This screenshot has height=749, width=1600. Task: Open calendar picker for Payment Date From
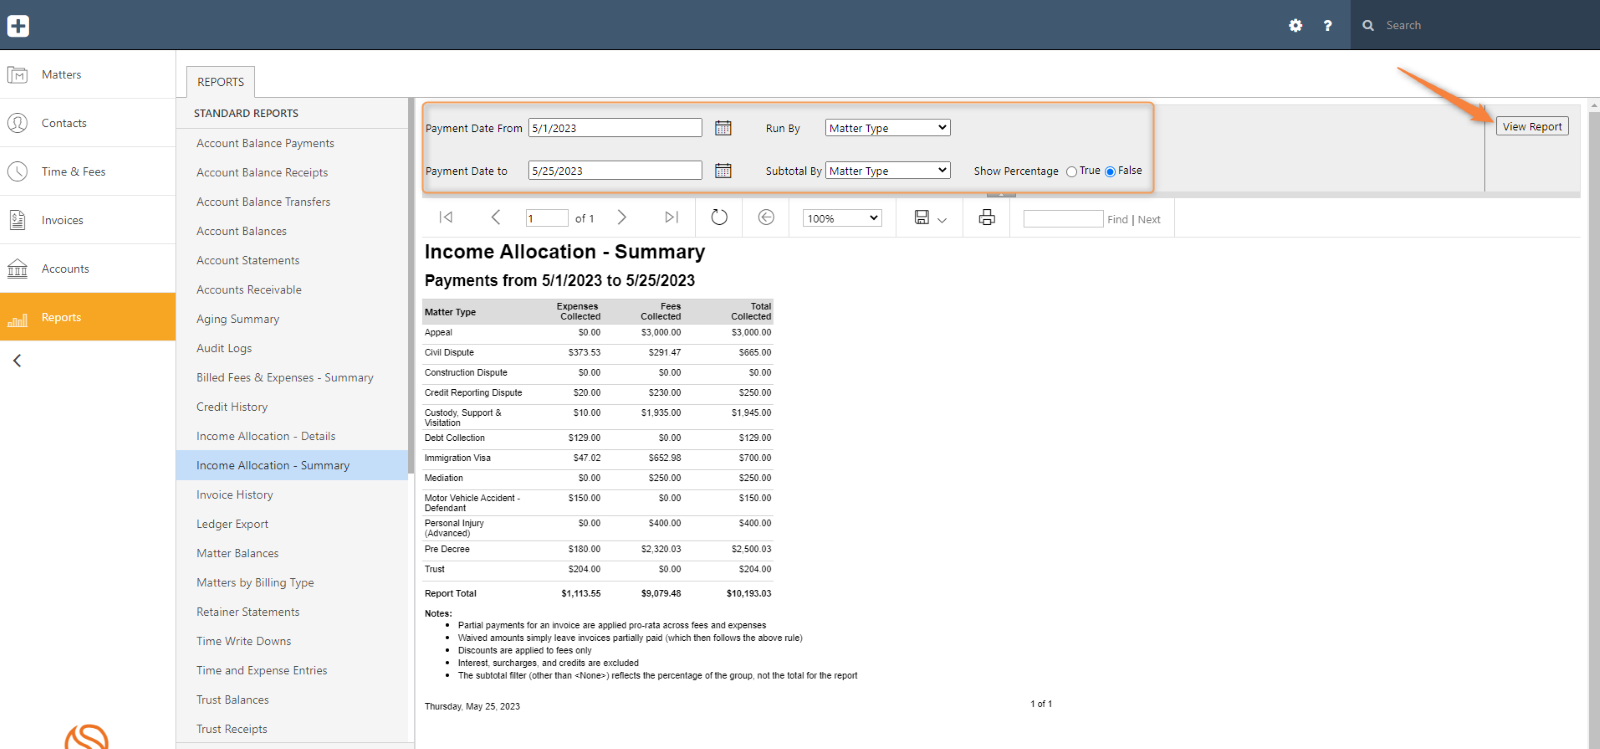point(723,128)
